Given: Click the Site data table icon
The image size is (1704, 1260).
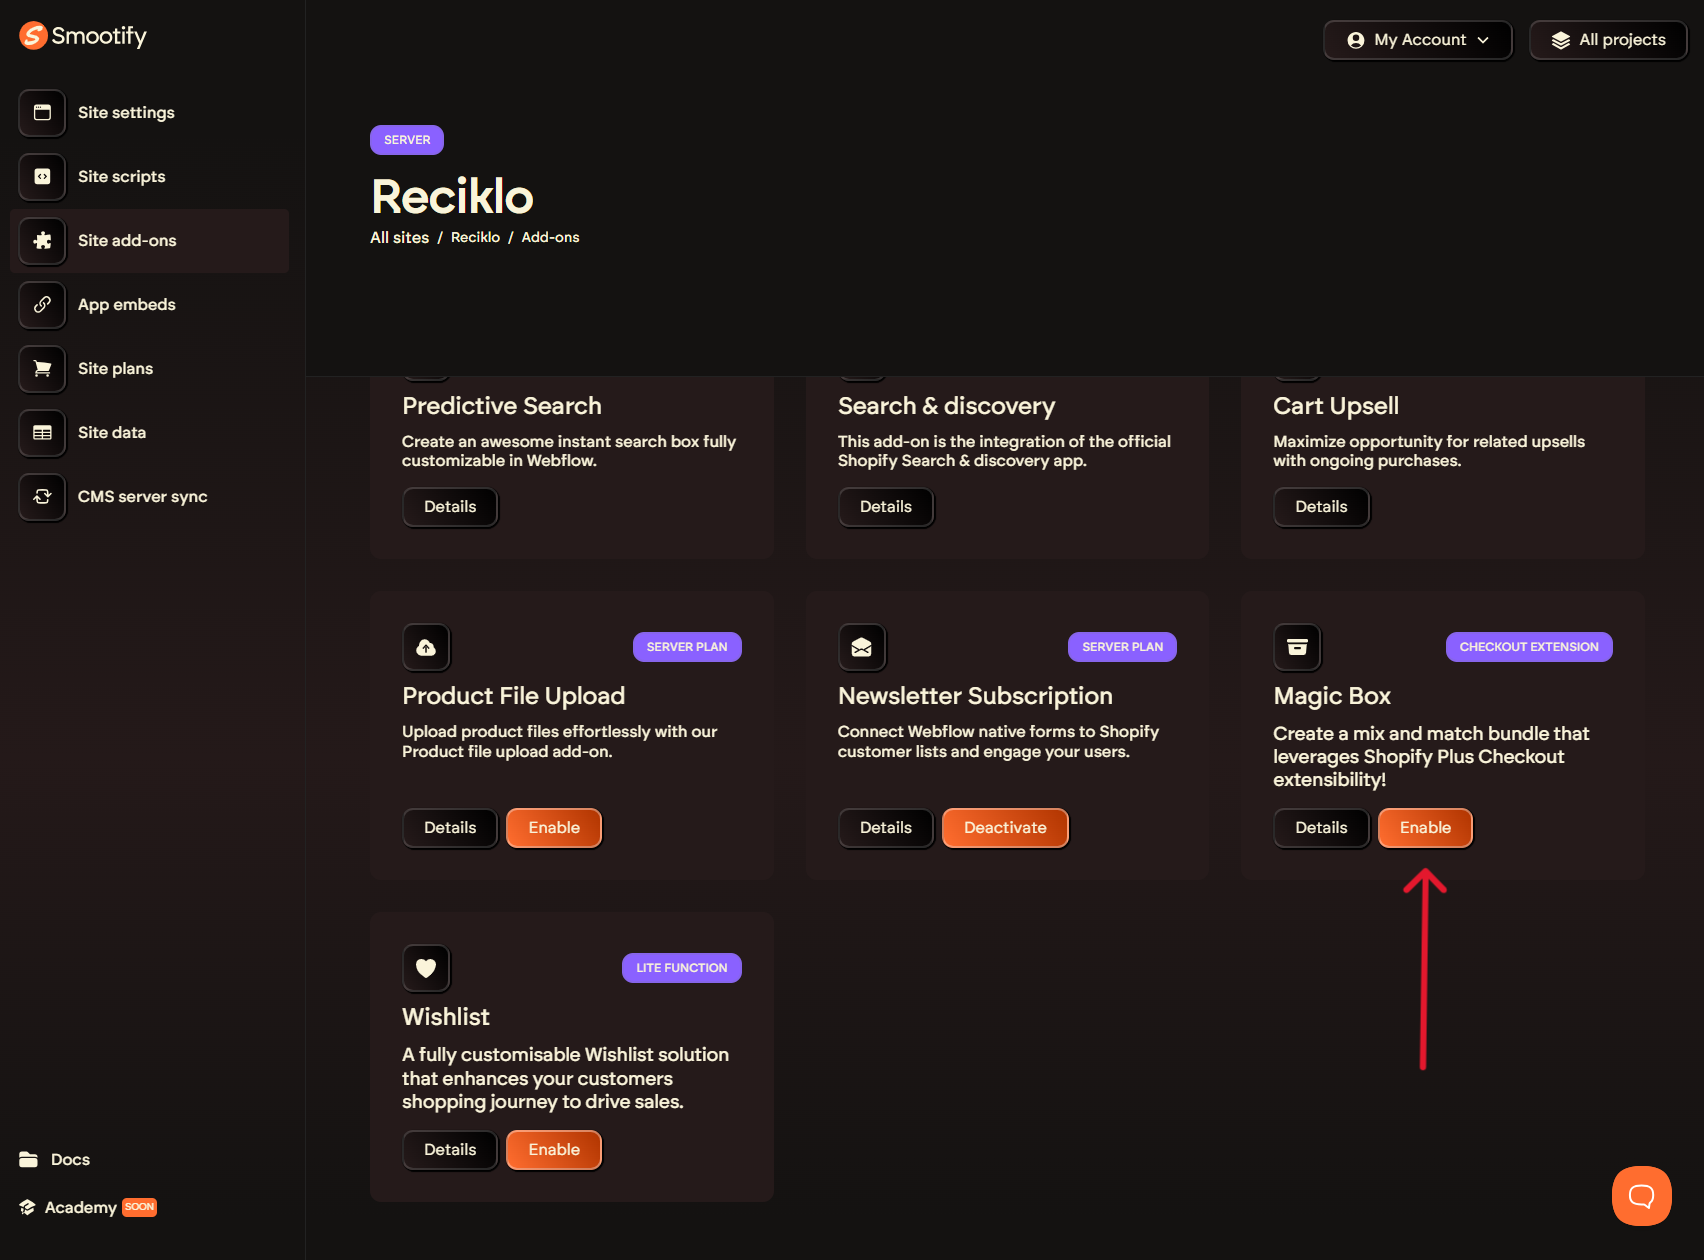Looking at the screenshot, I should coord(42,433).
